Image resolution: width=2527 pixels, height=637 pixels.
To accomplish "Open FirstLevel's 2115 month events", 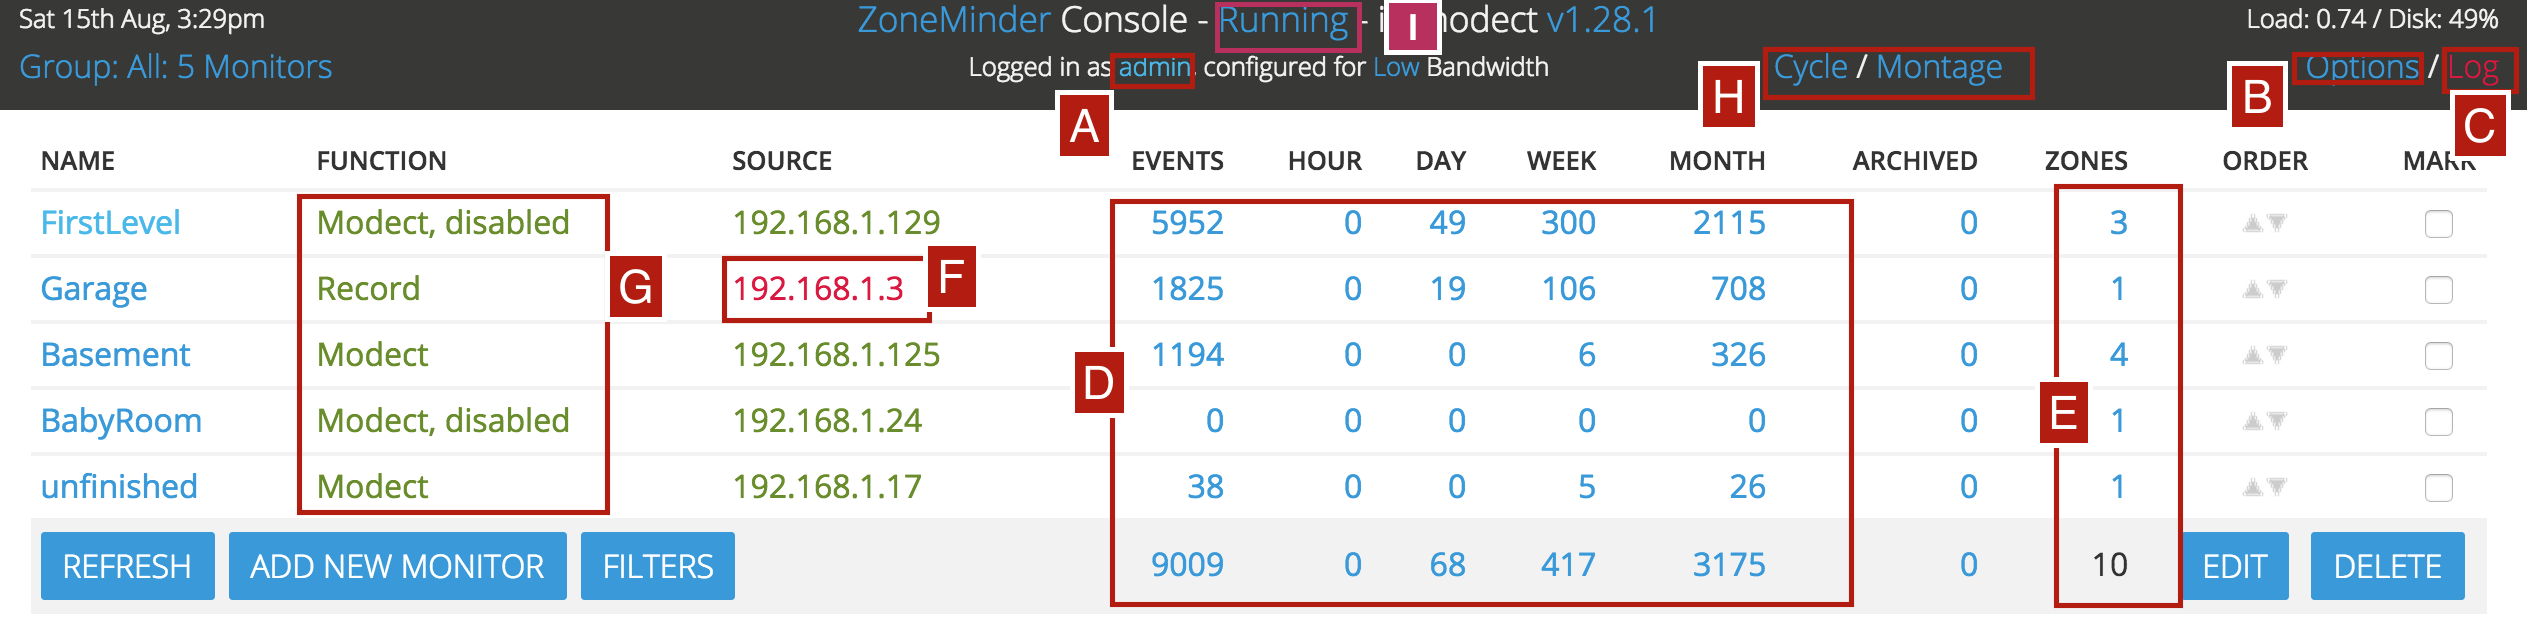I will tap(1729, 222).
